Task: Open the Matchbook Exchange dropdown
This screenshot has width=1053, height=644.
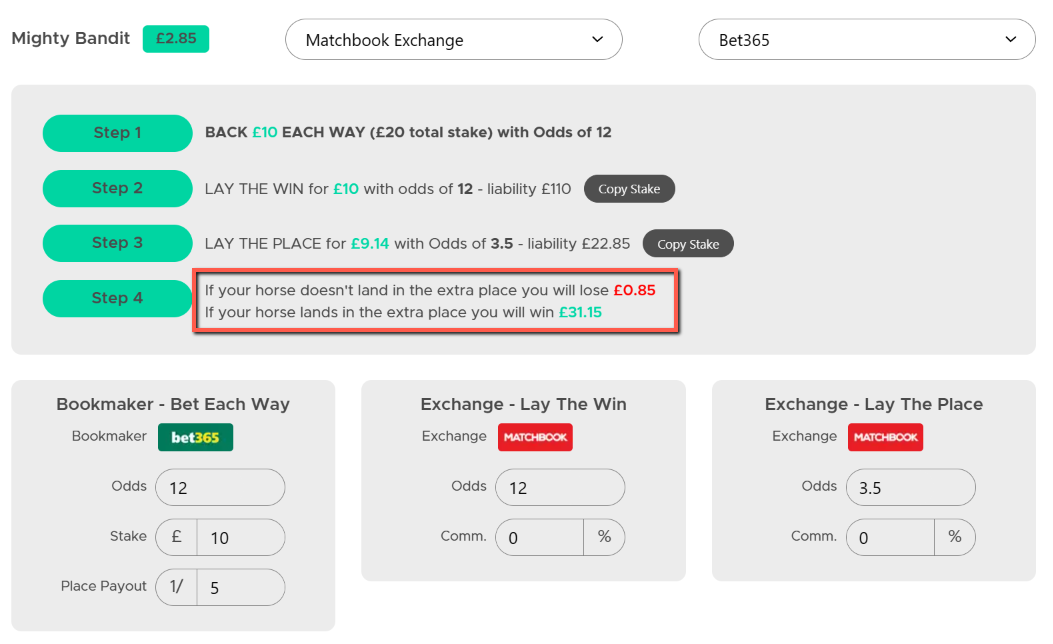Action: click(x=454, y=40)
